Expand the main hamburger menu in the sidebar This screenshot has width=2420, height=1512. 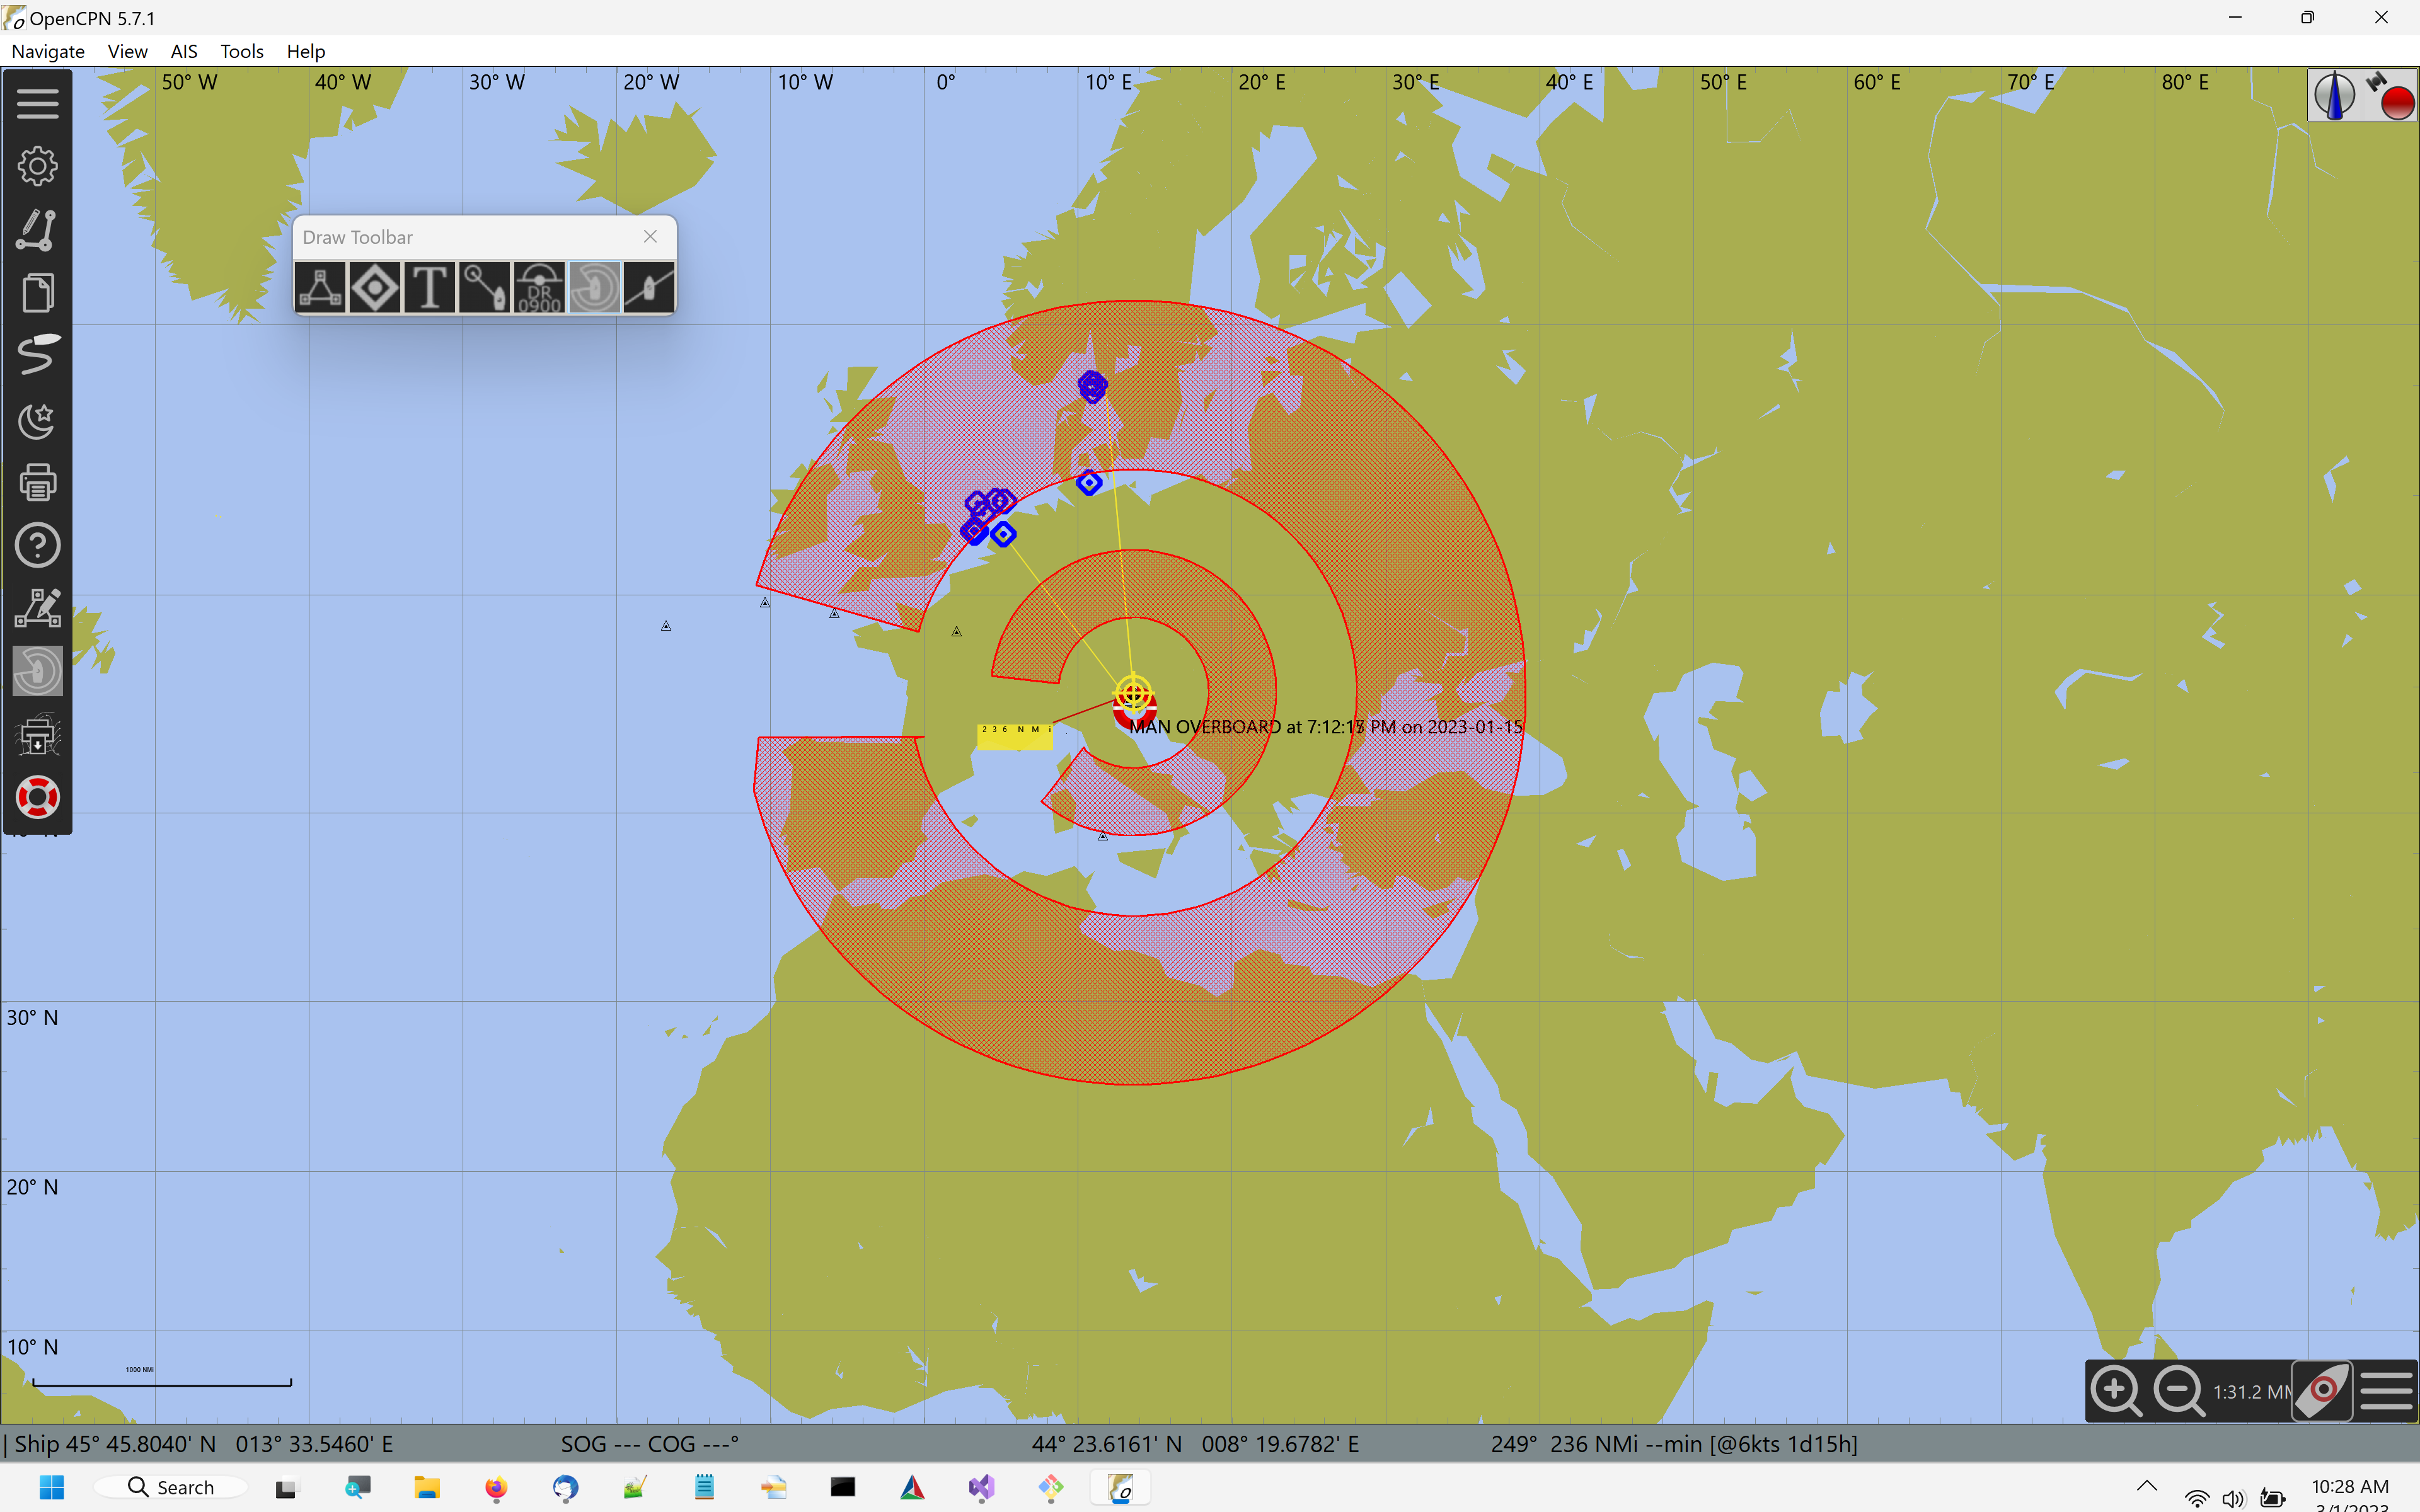point(37,103)
